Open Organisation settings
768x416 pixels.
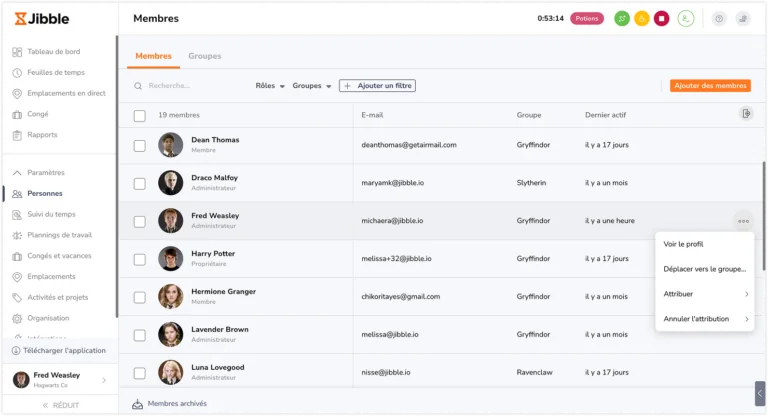pyautogui.click(x=48, y=318)
